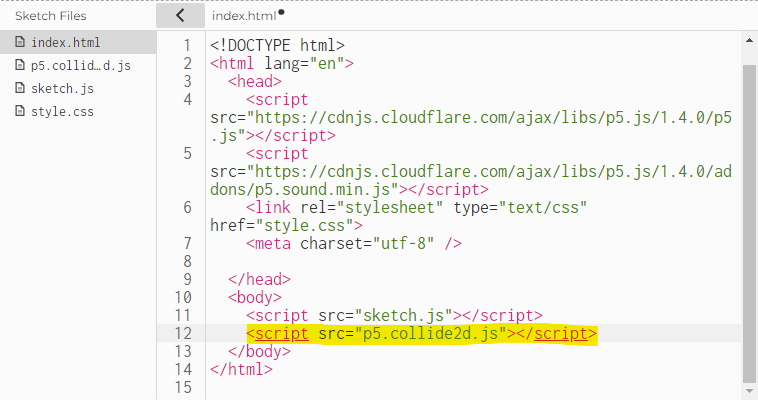Click the vertical scrollbar thumb of the editor
The width and height of the screenshot is (758, 400).
749,223
